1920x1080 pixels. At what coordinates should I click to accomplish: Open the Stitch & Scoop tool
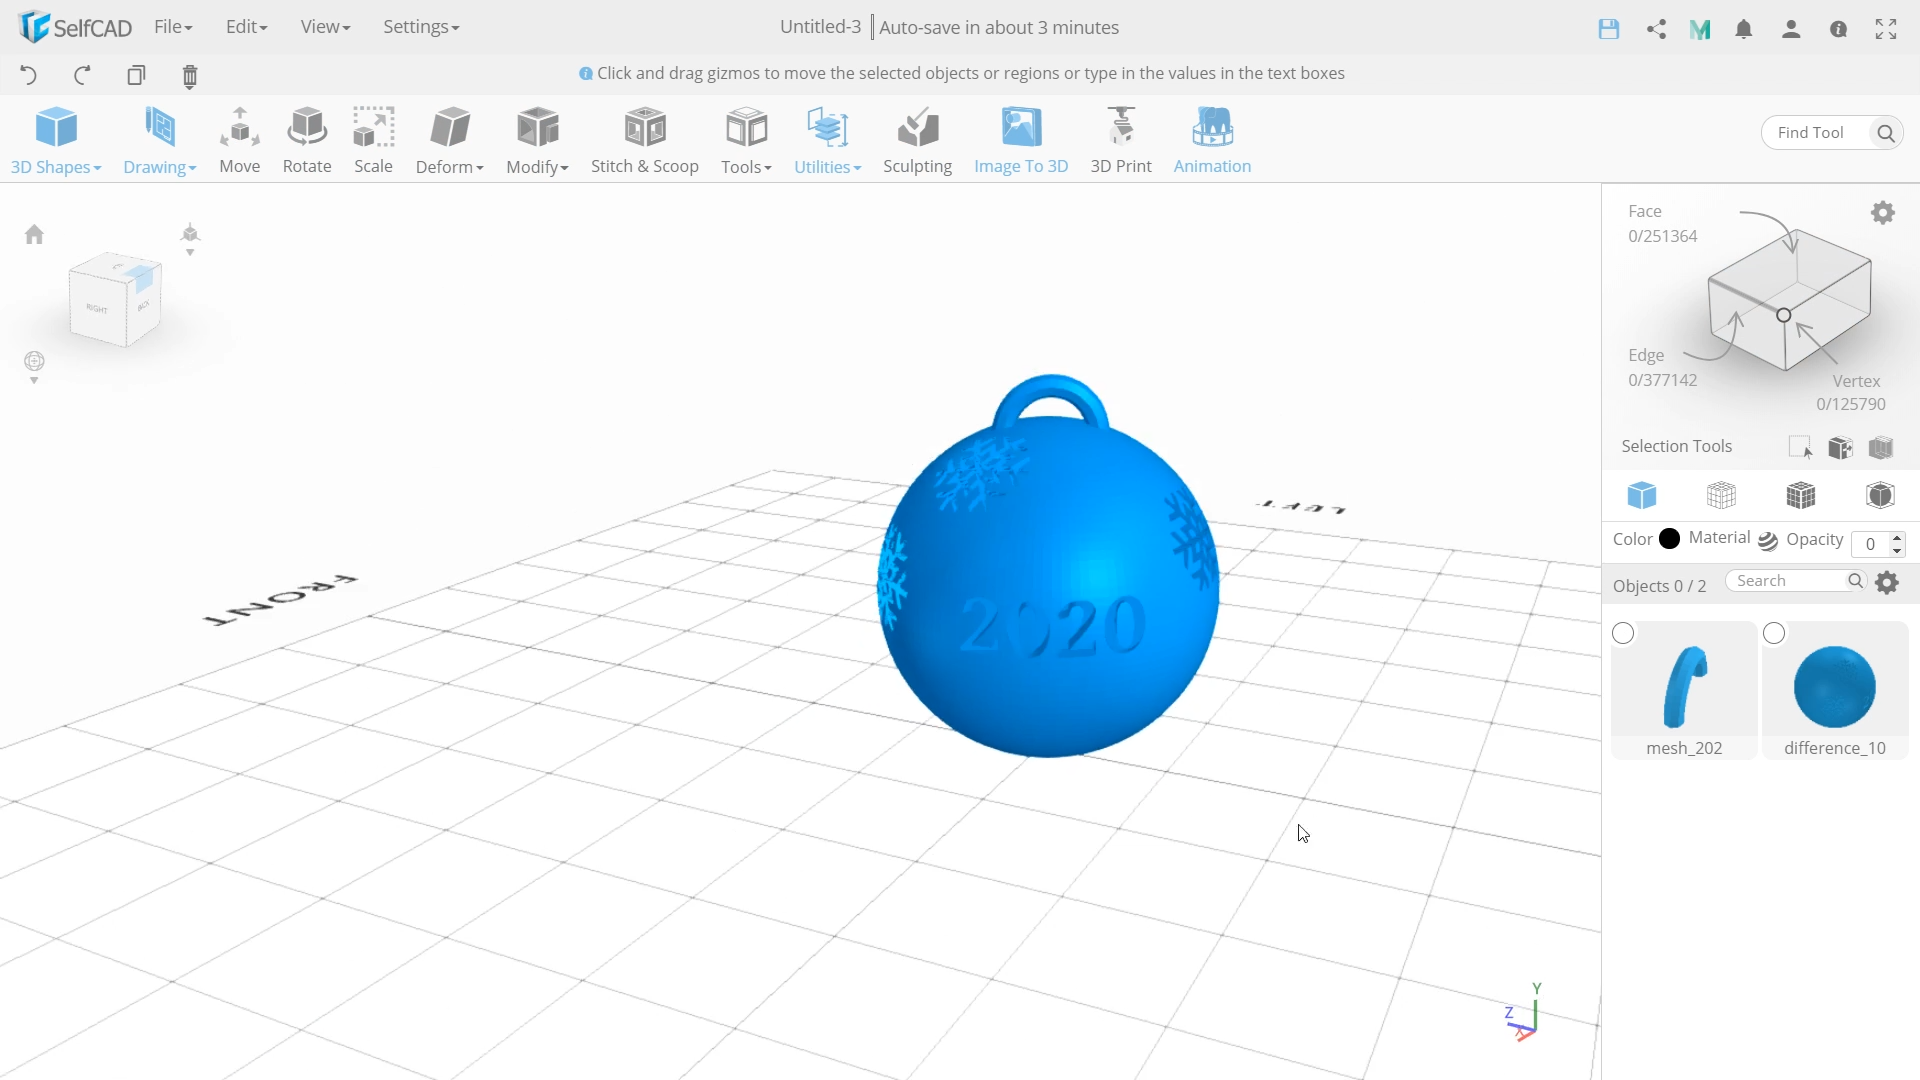click(645, 140)
